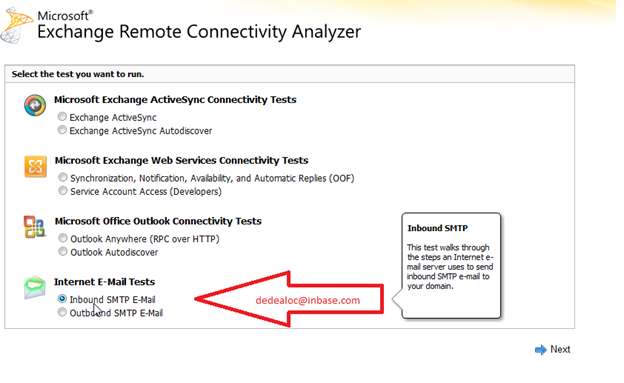
Task: Click the Exchange Remote Connectivity Analyzer title
Action: (199, 32)
